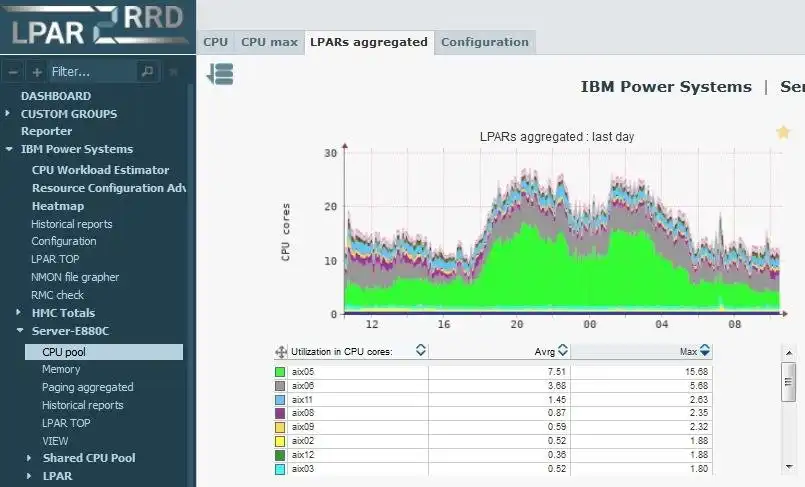Open the Reporter menu item

pyautogui.click(x=46, y=131)
